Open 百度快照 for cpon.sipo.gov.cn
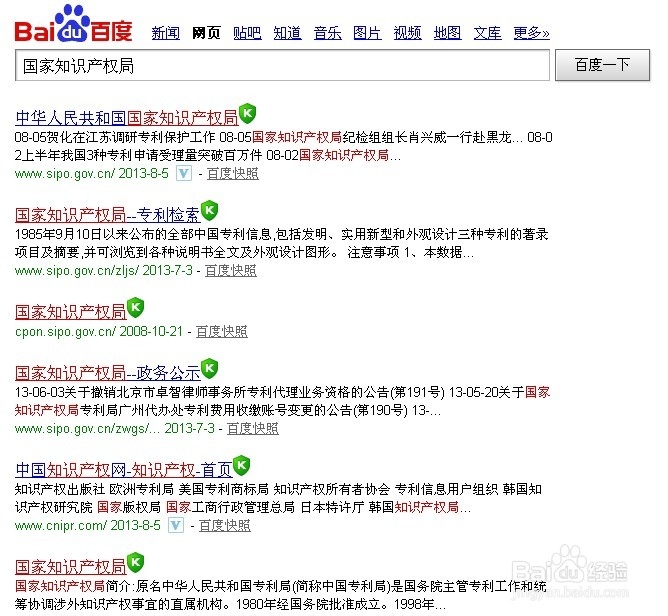Viewport: 668px width, 616px height. 222,331
